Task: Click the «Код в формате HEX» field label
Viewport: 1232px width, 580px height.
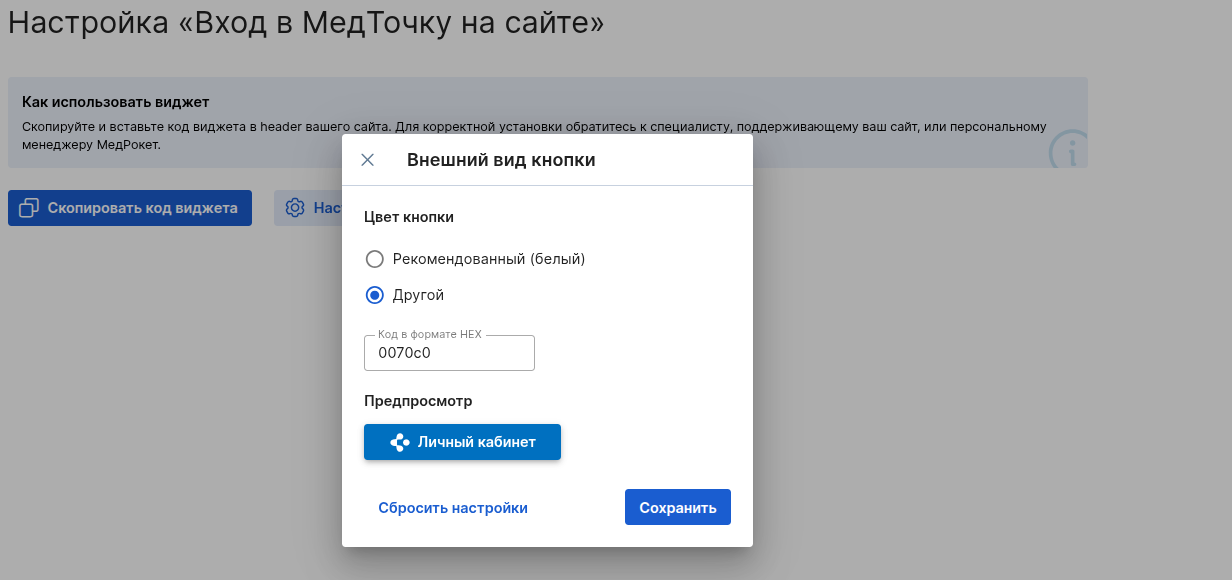Action: [429, 334]
